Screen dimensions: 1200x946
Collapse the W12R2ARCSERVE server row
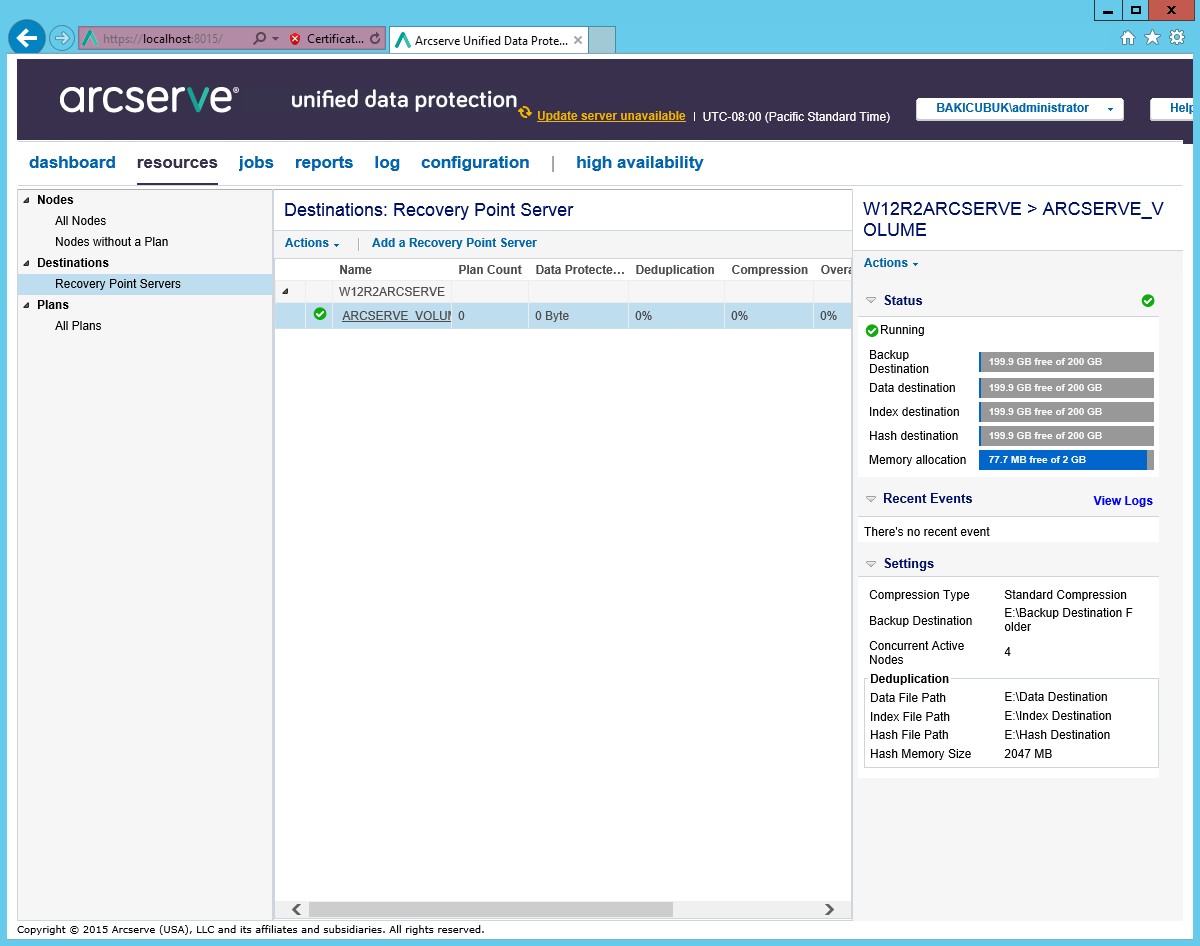(285, 292)
